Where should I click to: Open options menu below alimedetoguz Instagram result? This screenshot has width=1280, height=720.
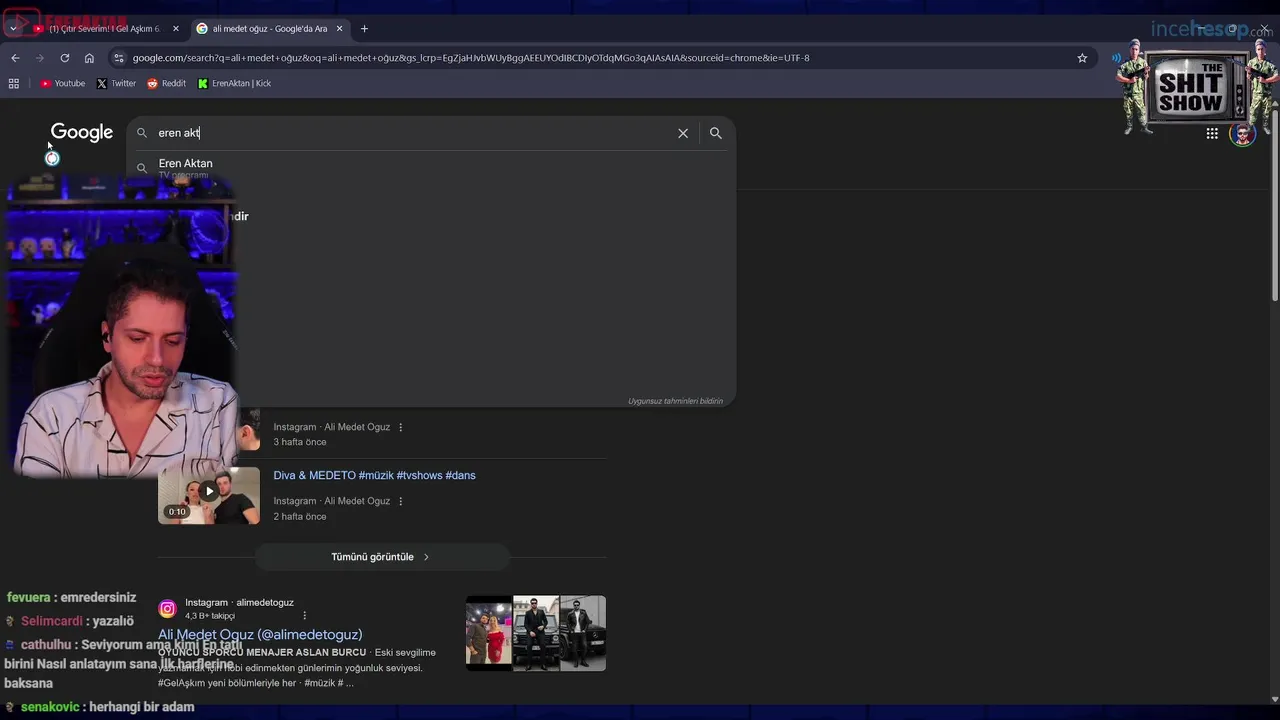305,616
